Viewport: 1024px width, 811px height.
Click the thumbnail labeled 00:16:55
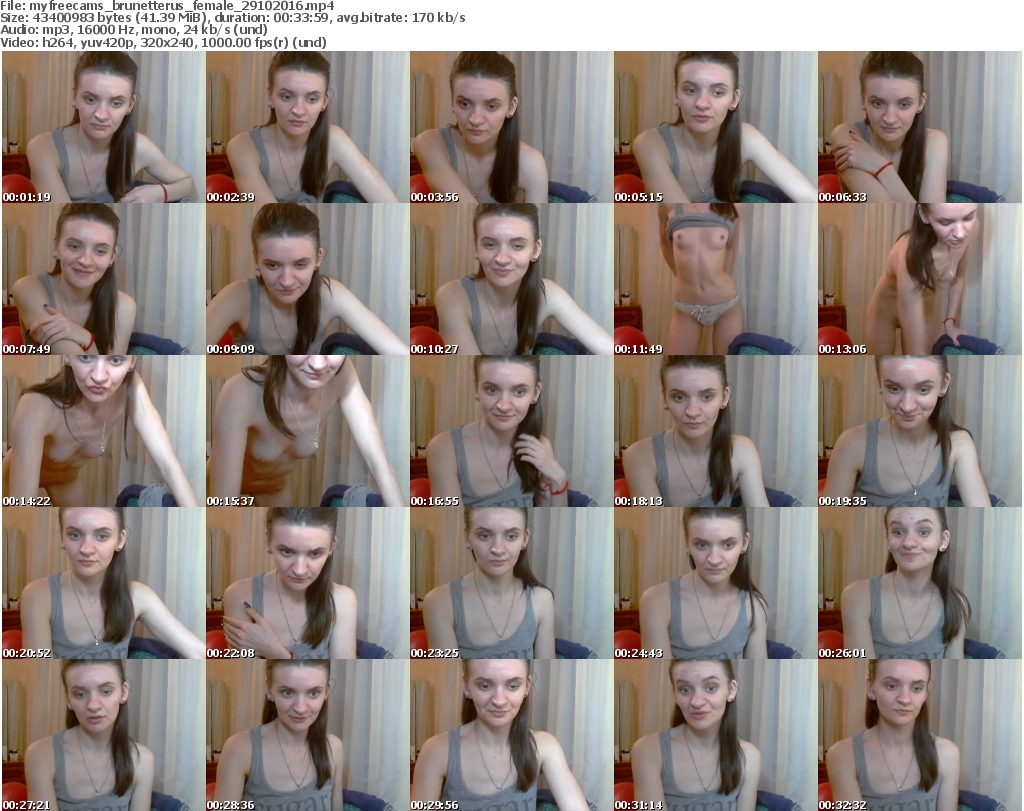[x=510, y=431]
